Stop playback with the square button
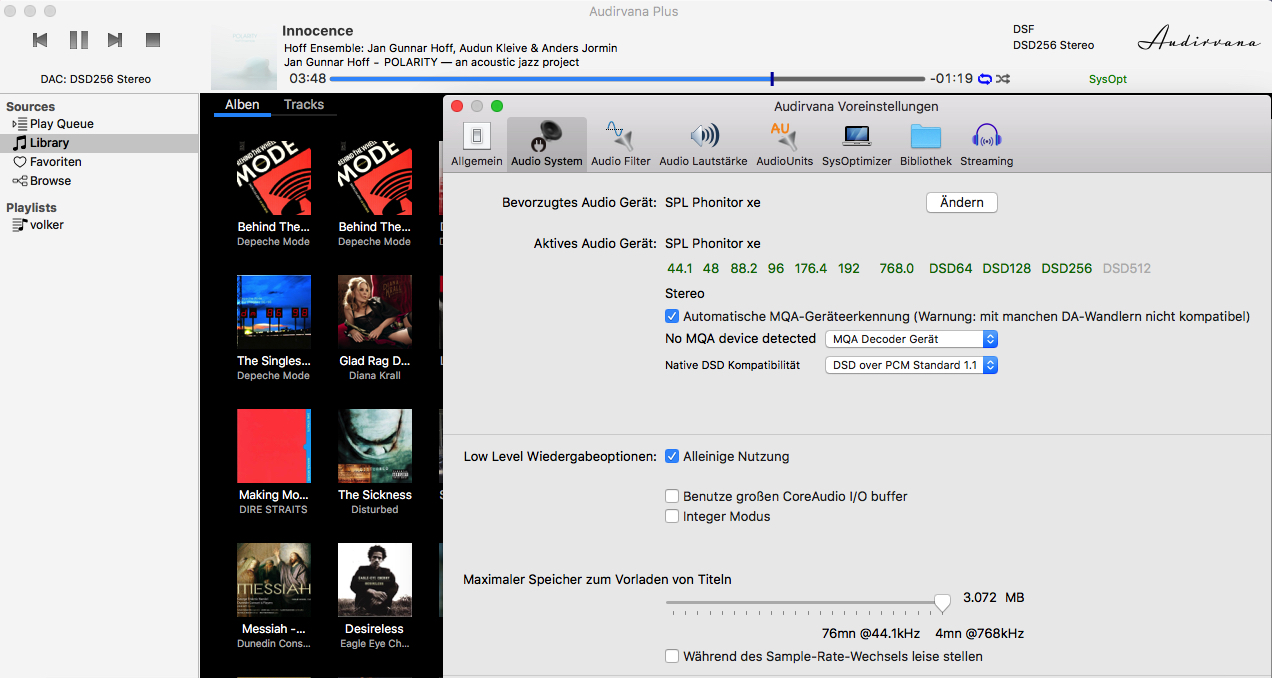 pyautogui.click(x=153, y=40)
